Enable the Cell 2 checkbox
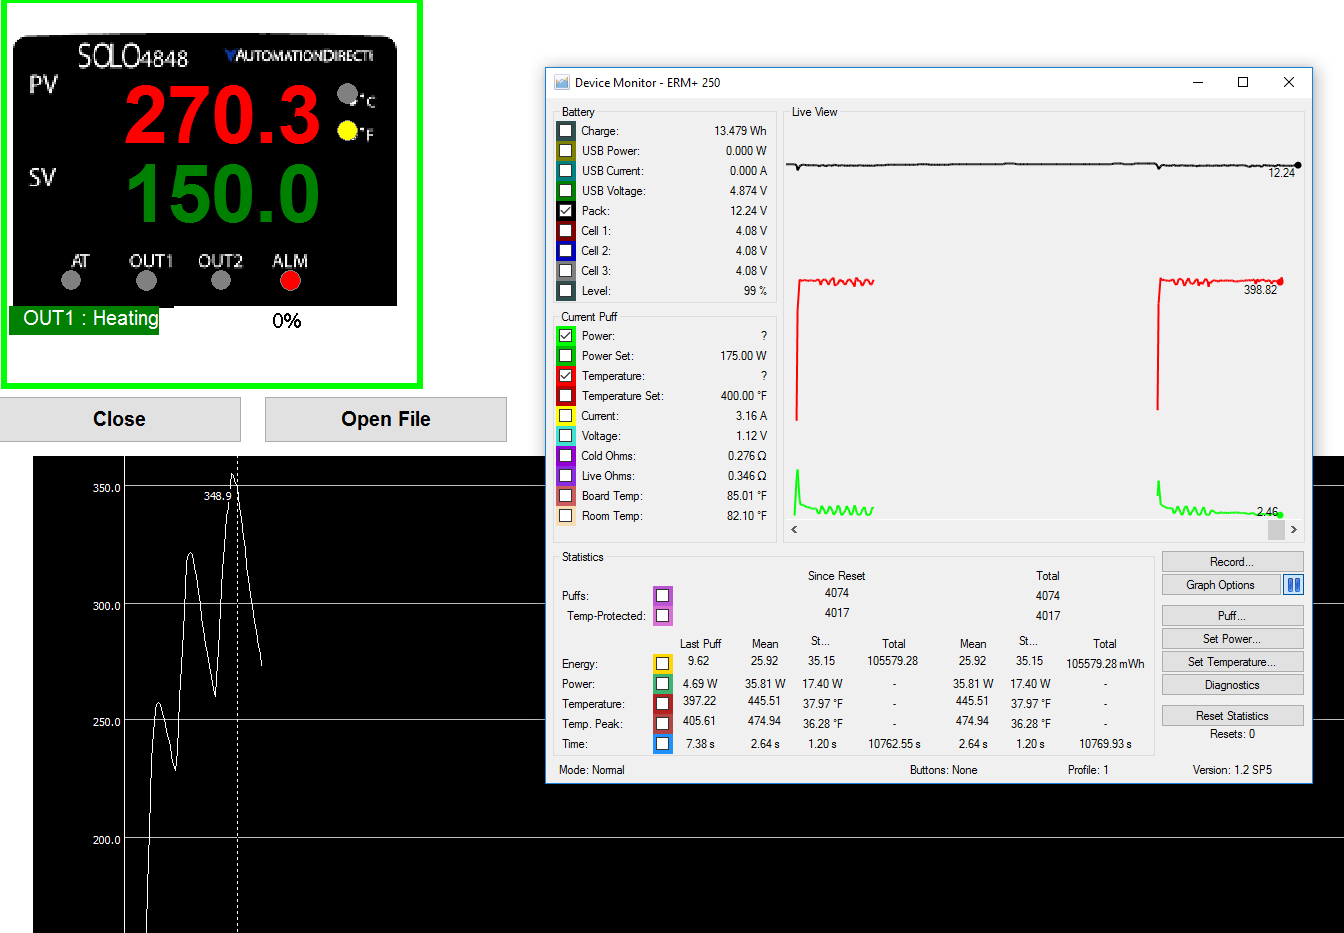This screenshot has width=1344, height=933. 566,251
